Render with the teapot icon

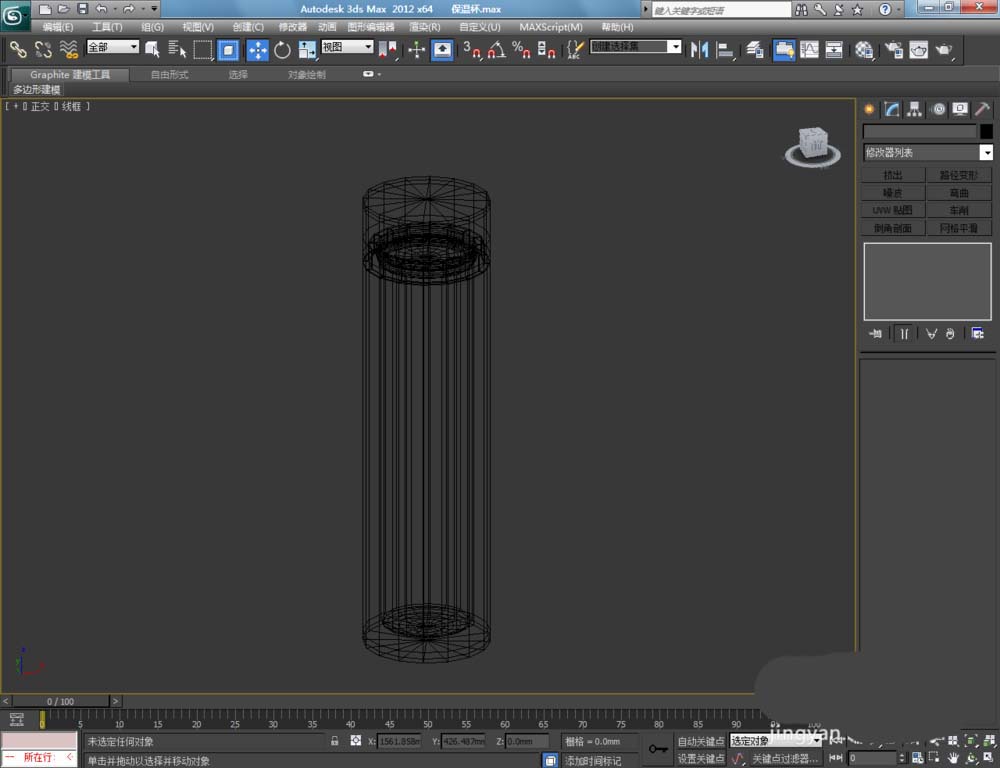coord(943,49)
